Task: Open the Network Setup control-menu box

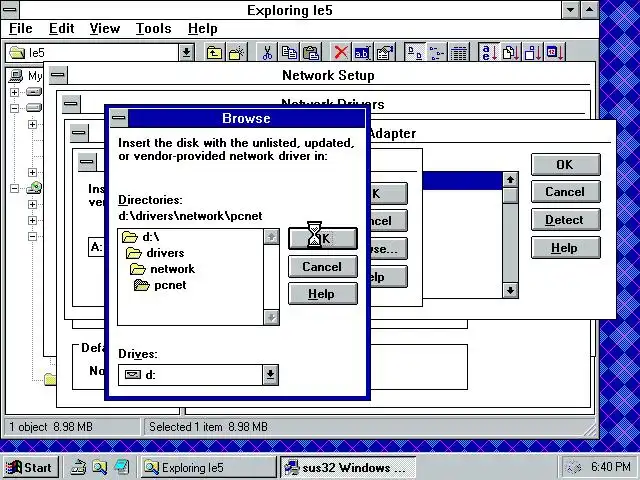Action: (x=58, y=75)
